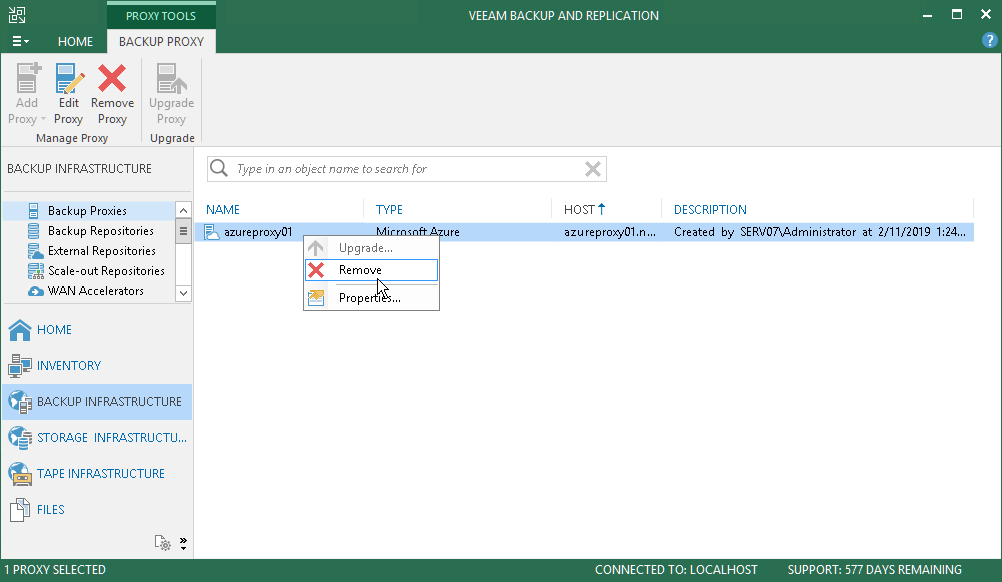Click Upgrade arrow icon in context menu
The height and width of the screenshot is (582, 1002).
point(316,248)
